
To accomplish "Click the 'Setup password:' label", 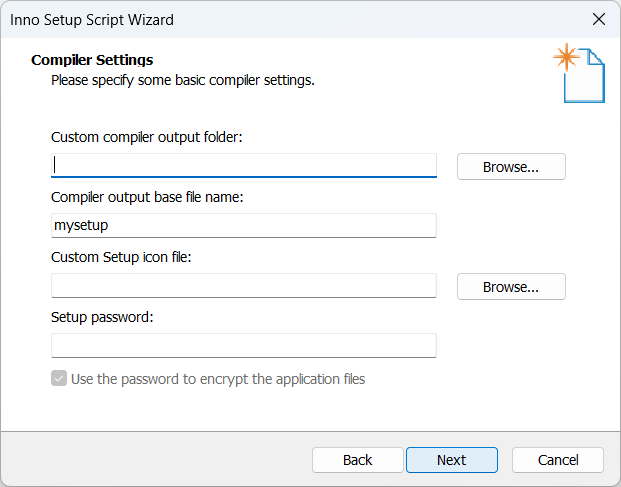I will (x=102, y=317).
